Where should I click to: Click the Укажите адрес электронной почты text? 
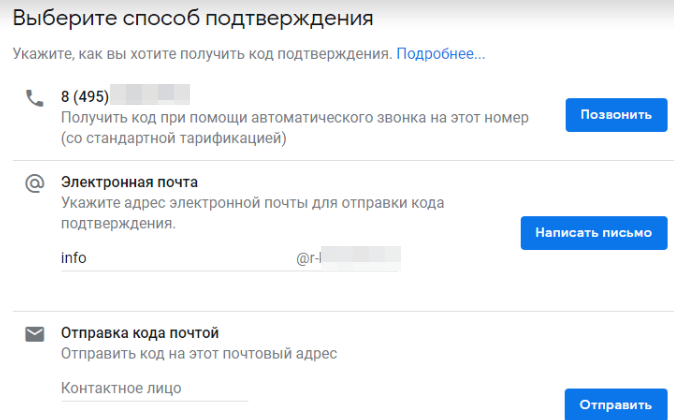coord(252,203)
